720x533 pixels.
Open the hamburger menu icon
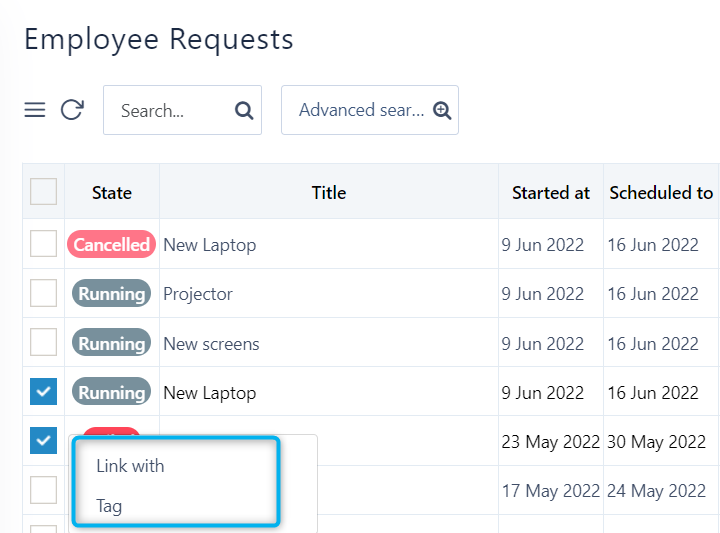coord(35,110)
